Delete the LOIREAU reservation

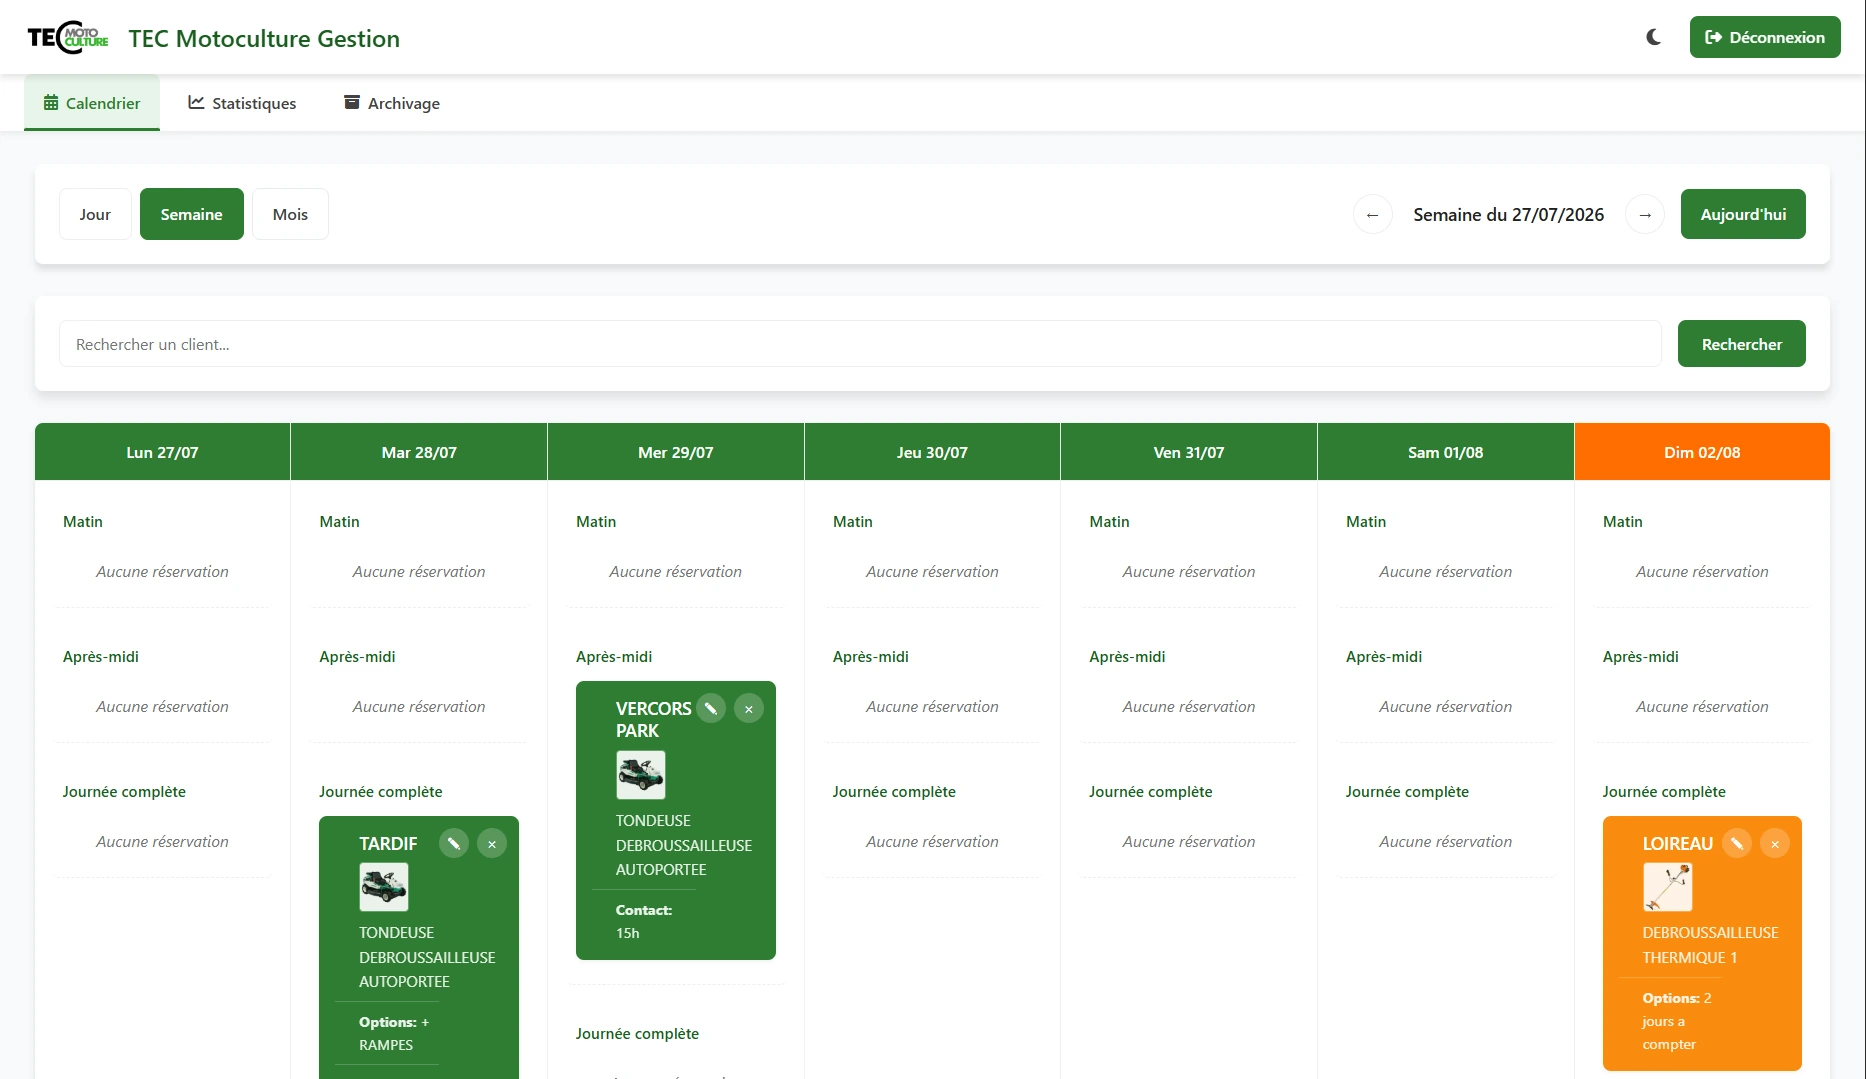(x=1775, y=844)
